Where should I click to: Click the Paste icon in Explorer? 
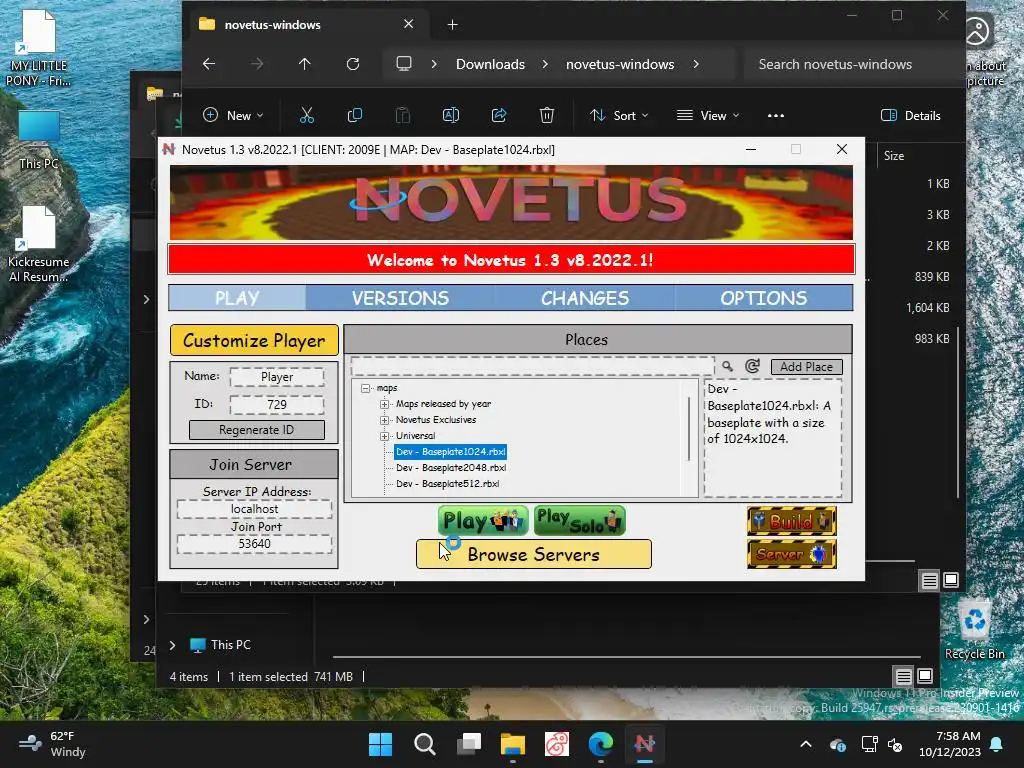tap(403, 116)
